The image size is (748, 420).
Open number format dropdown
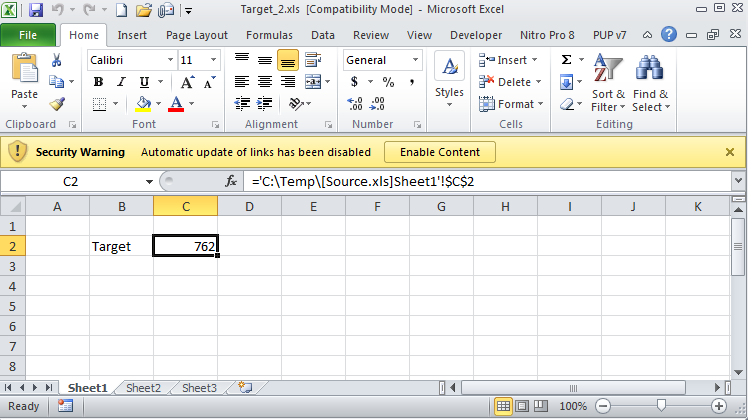click(x=416, y=60)
